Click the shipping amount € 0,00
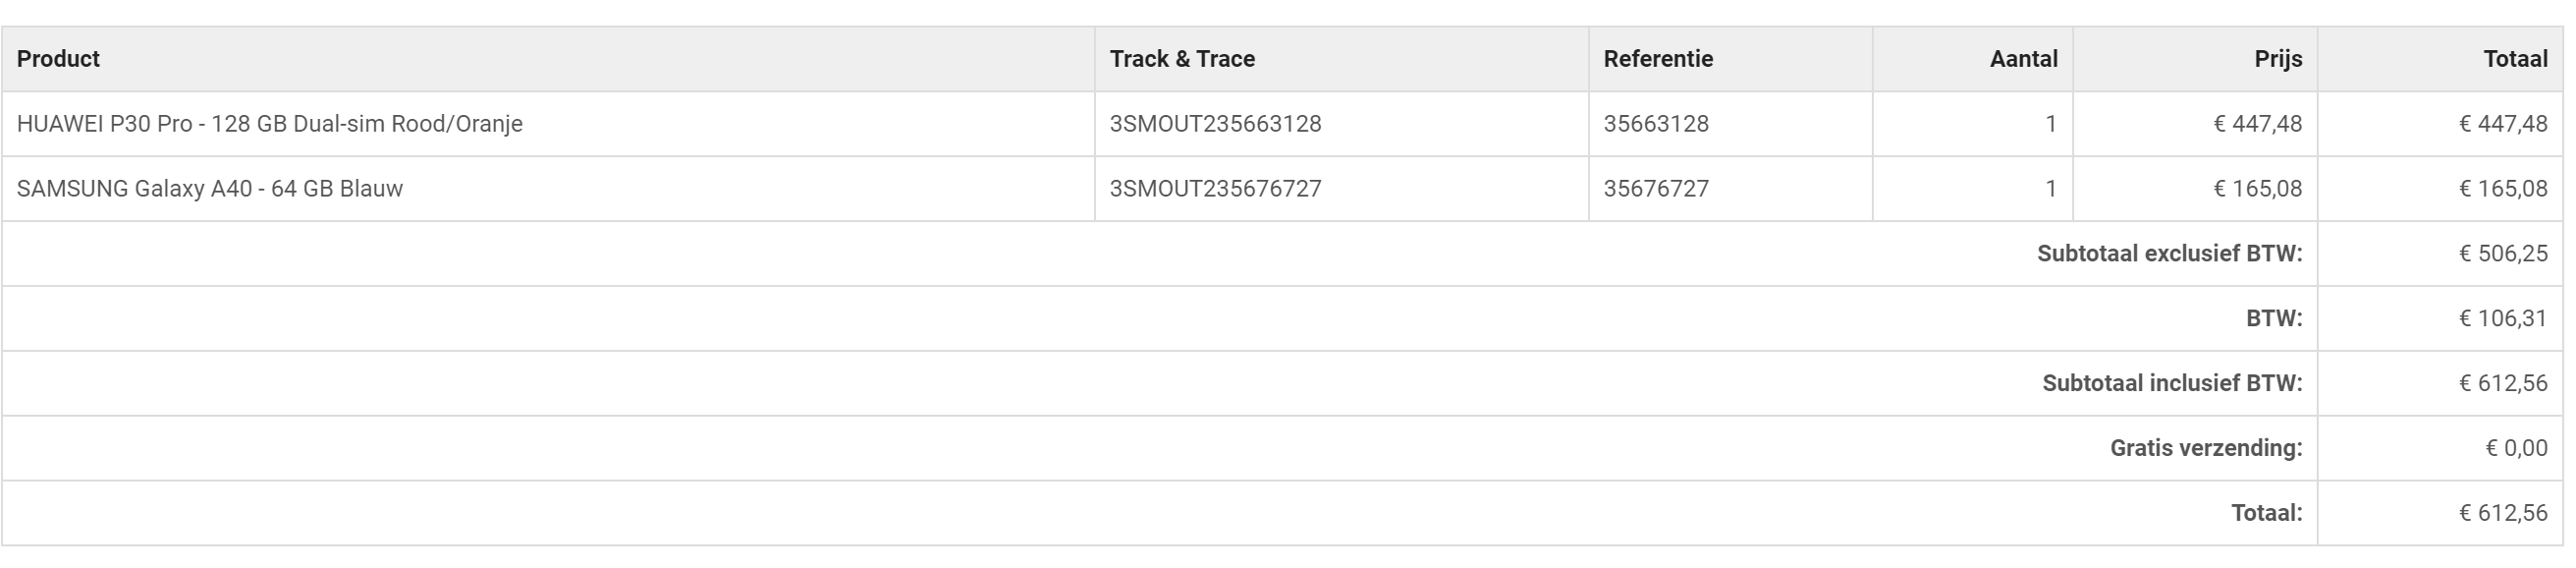2576x568 pixels. click(2516, 449)
